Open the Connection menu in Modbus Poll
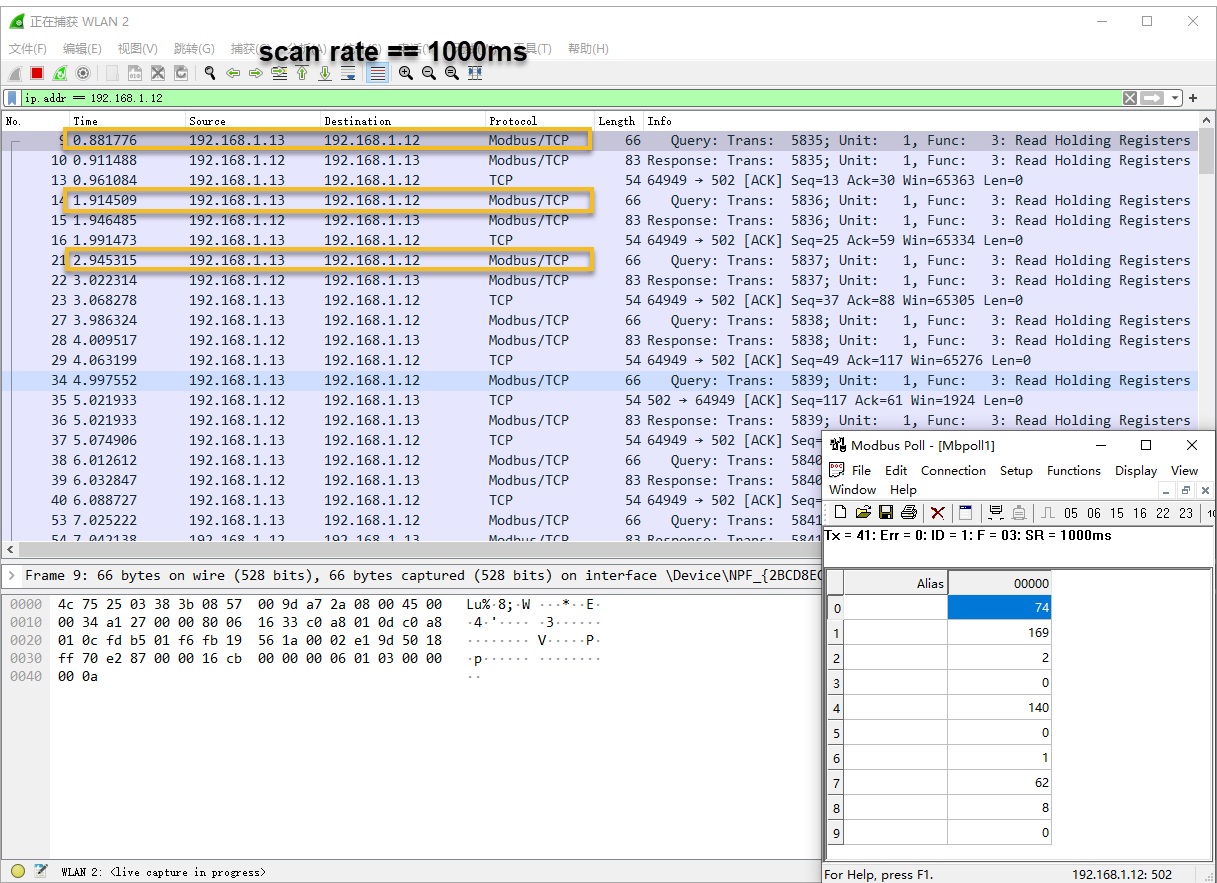 [952, 471]
